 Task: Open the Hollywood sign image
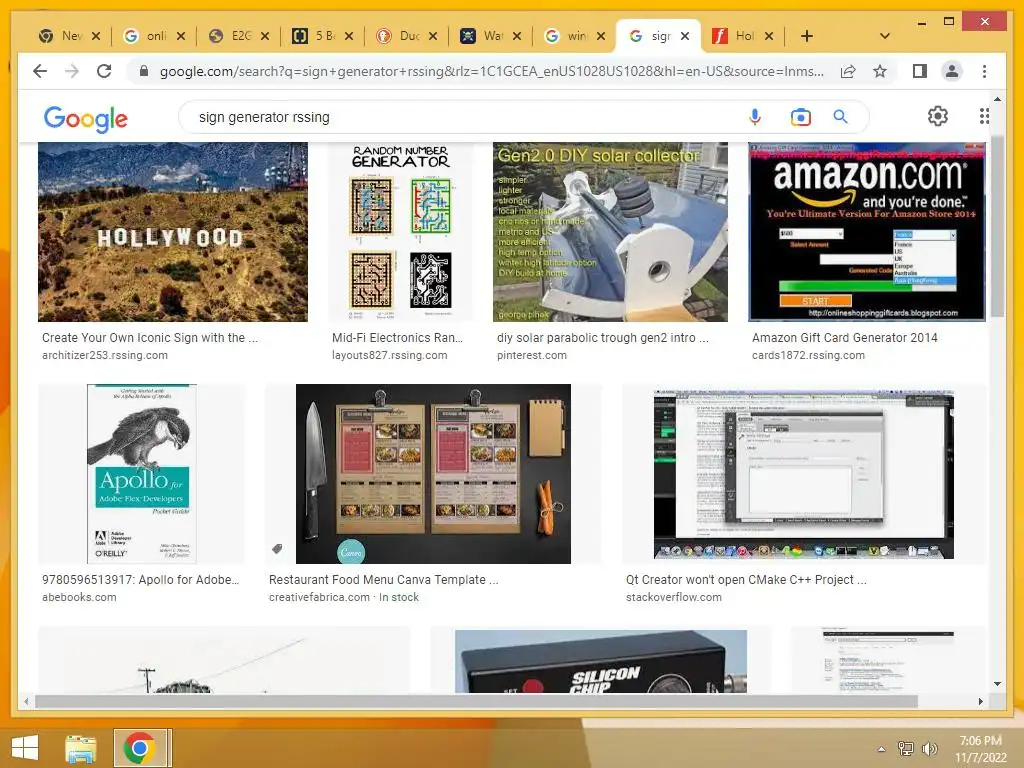(172, 232)
